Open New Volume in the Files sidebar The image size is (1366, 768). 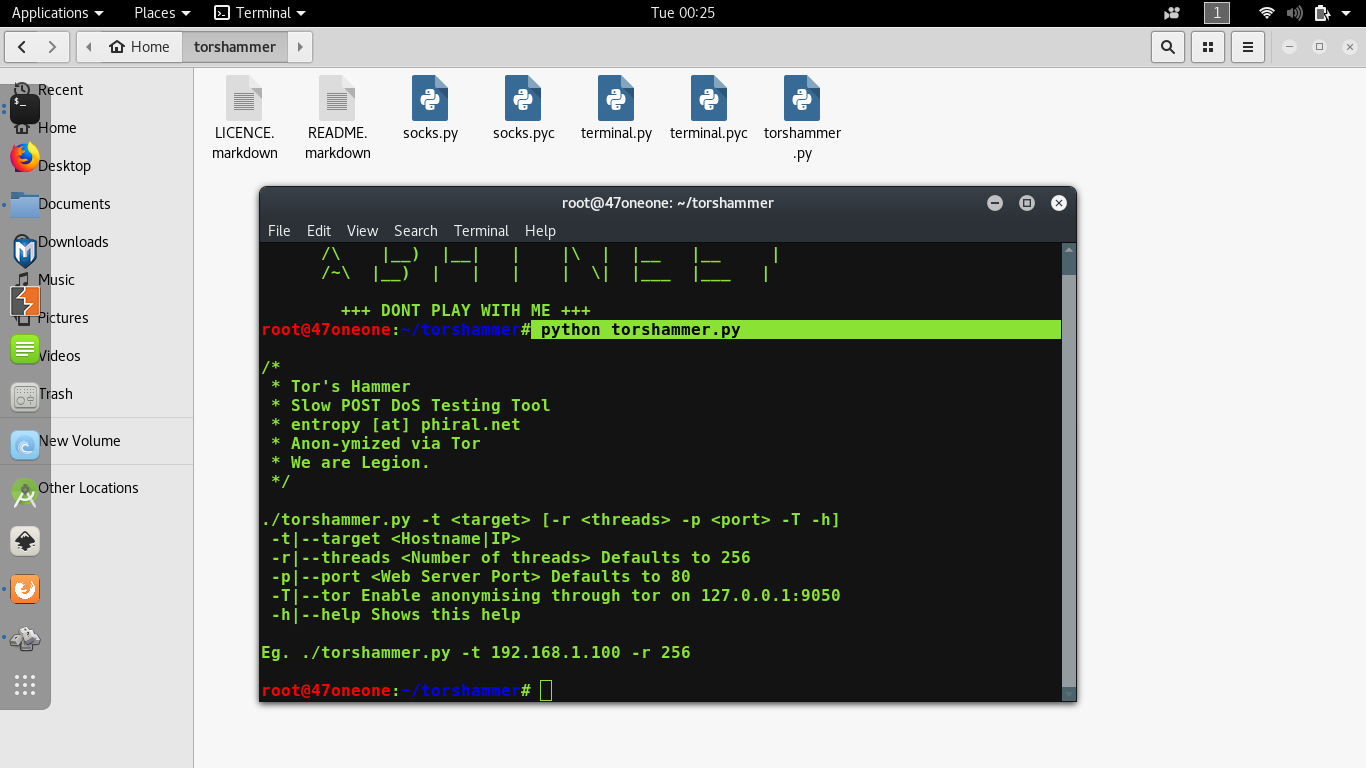80,441
